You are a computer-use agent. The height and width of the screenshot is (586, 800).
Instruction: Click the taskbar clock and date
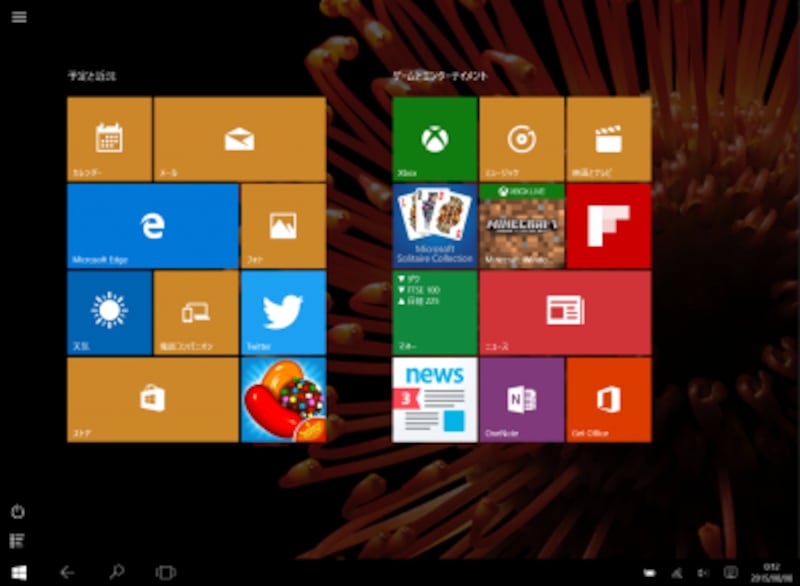pyautogui.click(x=771, y=572)
